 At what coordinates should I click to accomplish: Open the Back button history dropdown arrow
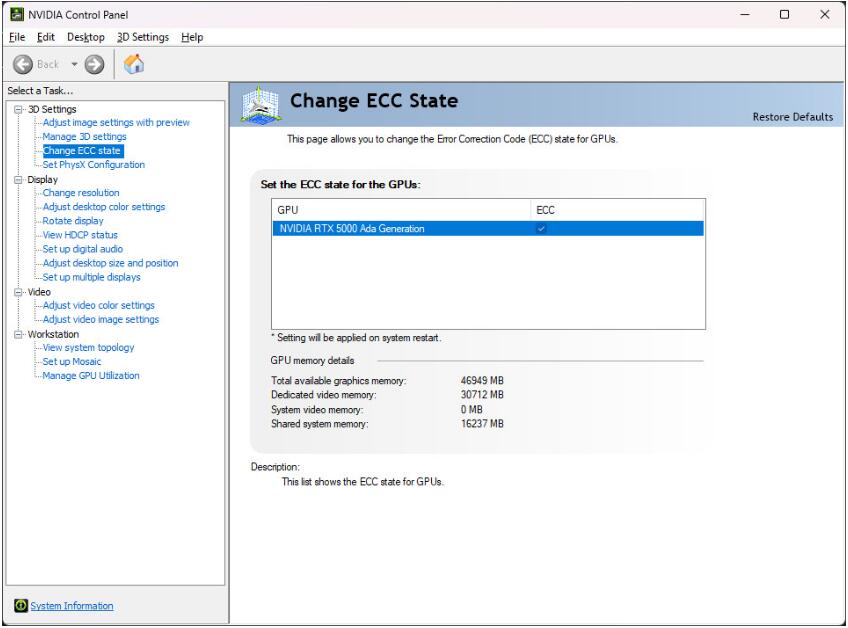click(73, 63)
